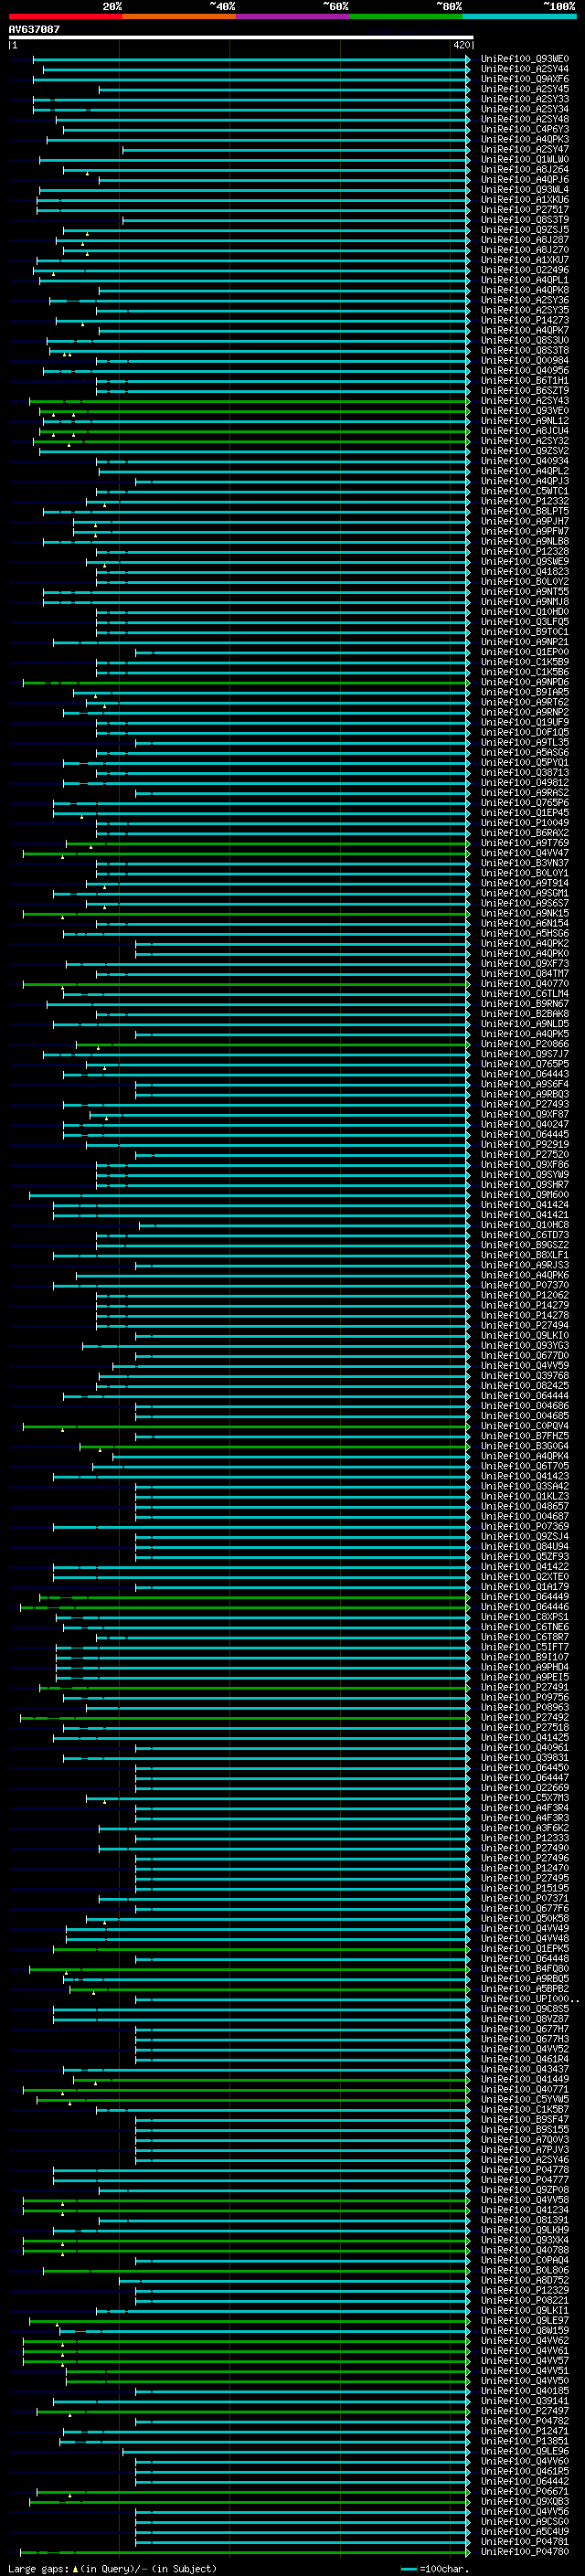Open hit UniRef100_P07370
Image resolution: width=585 pixels, height=2576 pixels.
click(x=524, y=1286)
